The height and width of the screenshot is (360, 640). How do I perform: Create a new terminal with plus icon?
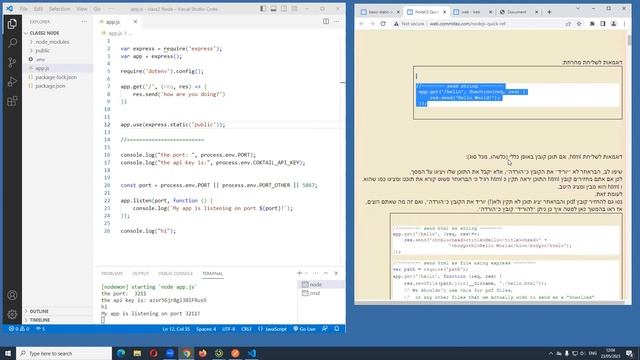(x=300, y=273)
